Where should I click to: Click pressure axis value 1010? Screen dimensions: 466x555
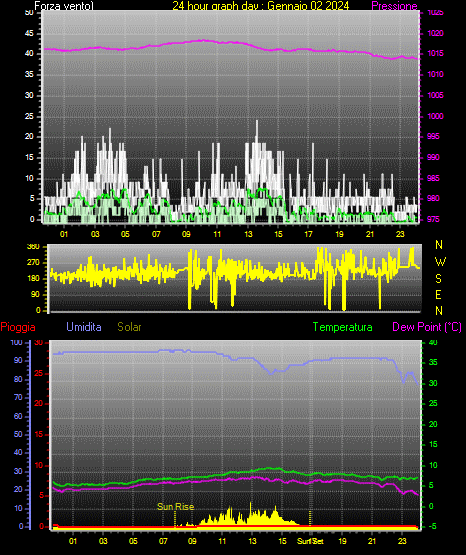tap(436, 74)
